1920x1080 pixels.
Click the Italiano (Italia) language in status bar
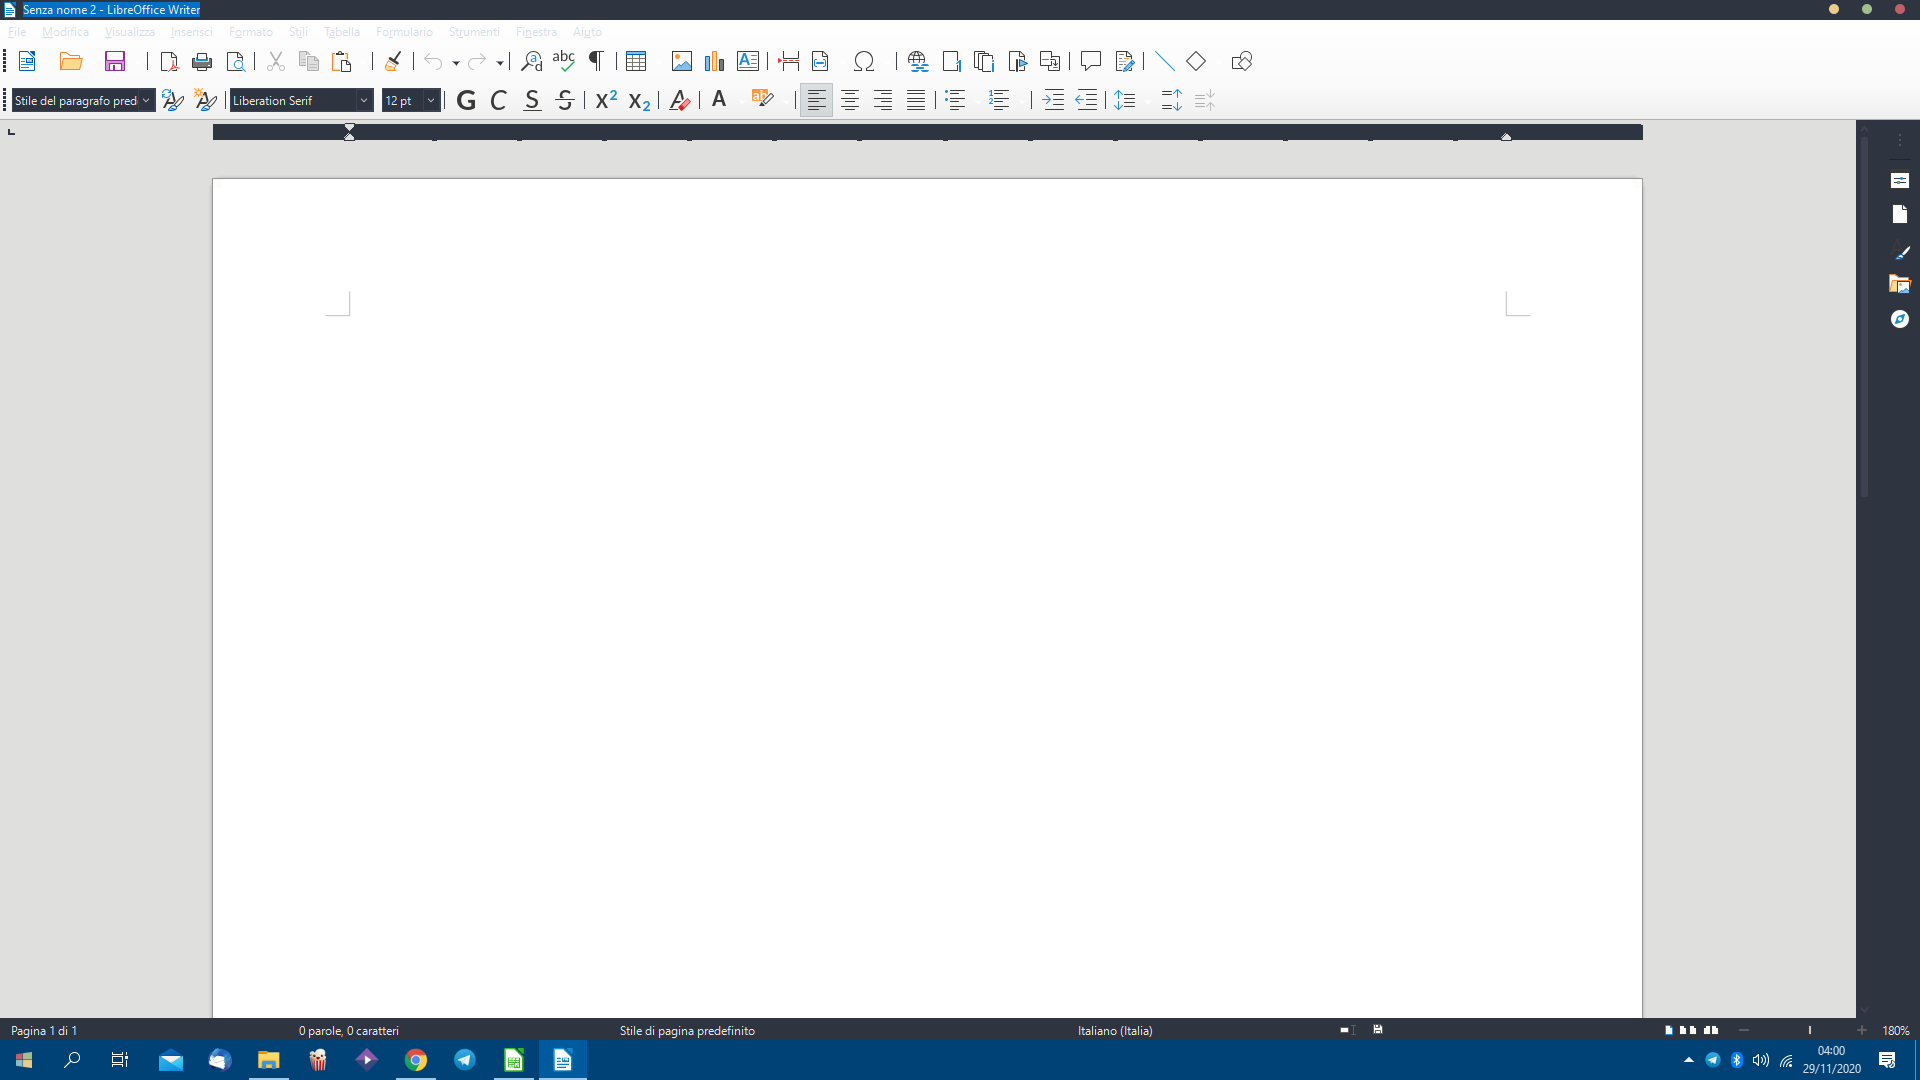(1115, 1030)
